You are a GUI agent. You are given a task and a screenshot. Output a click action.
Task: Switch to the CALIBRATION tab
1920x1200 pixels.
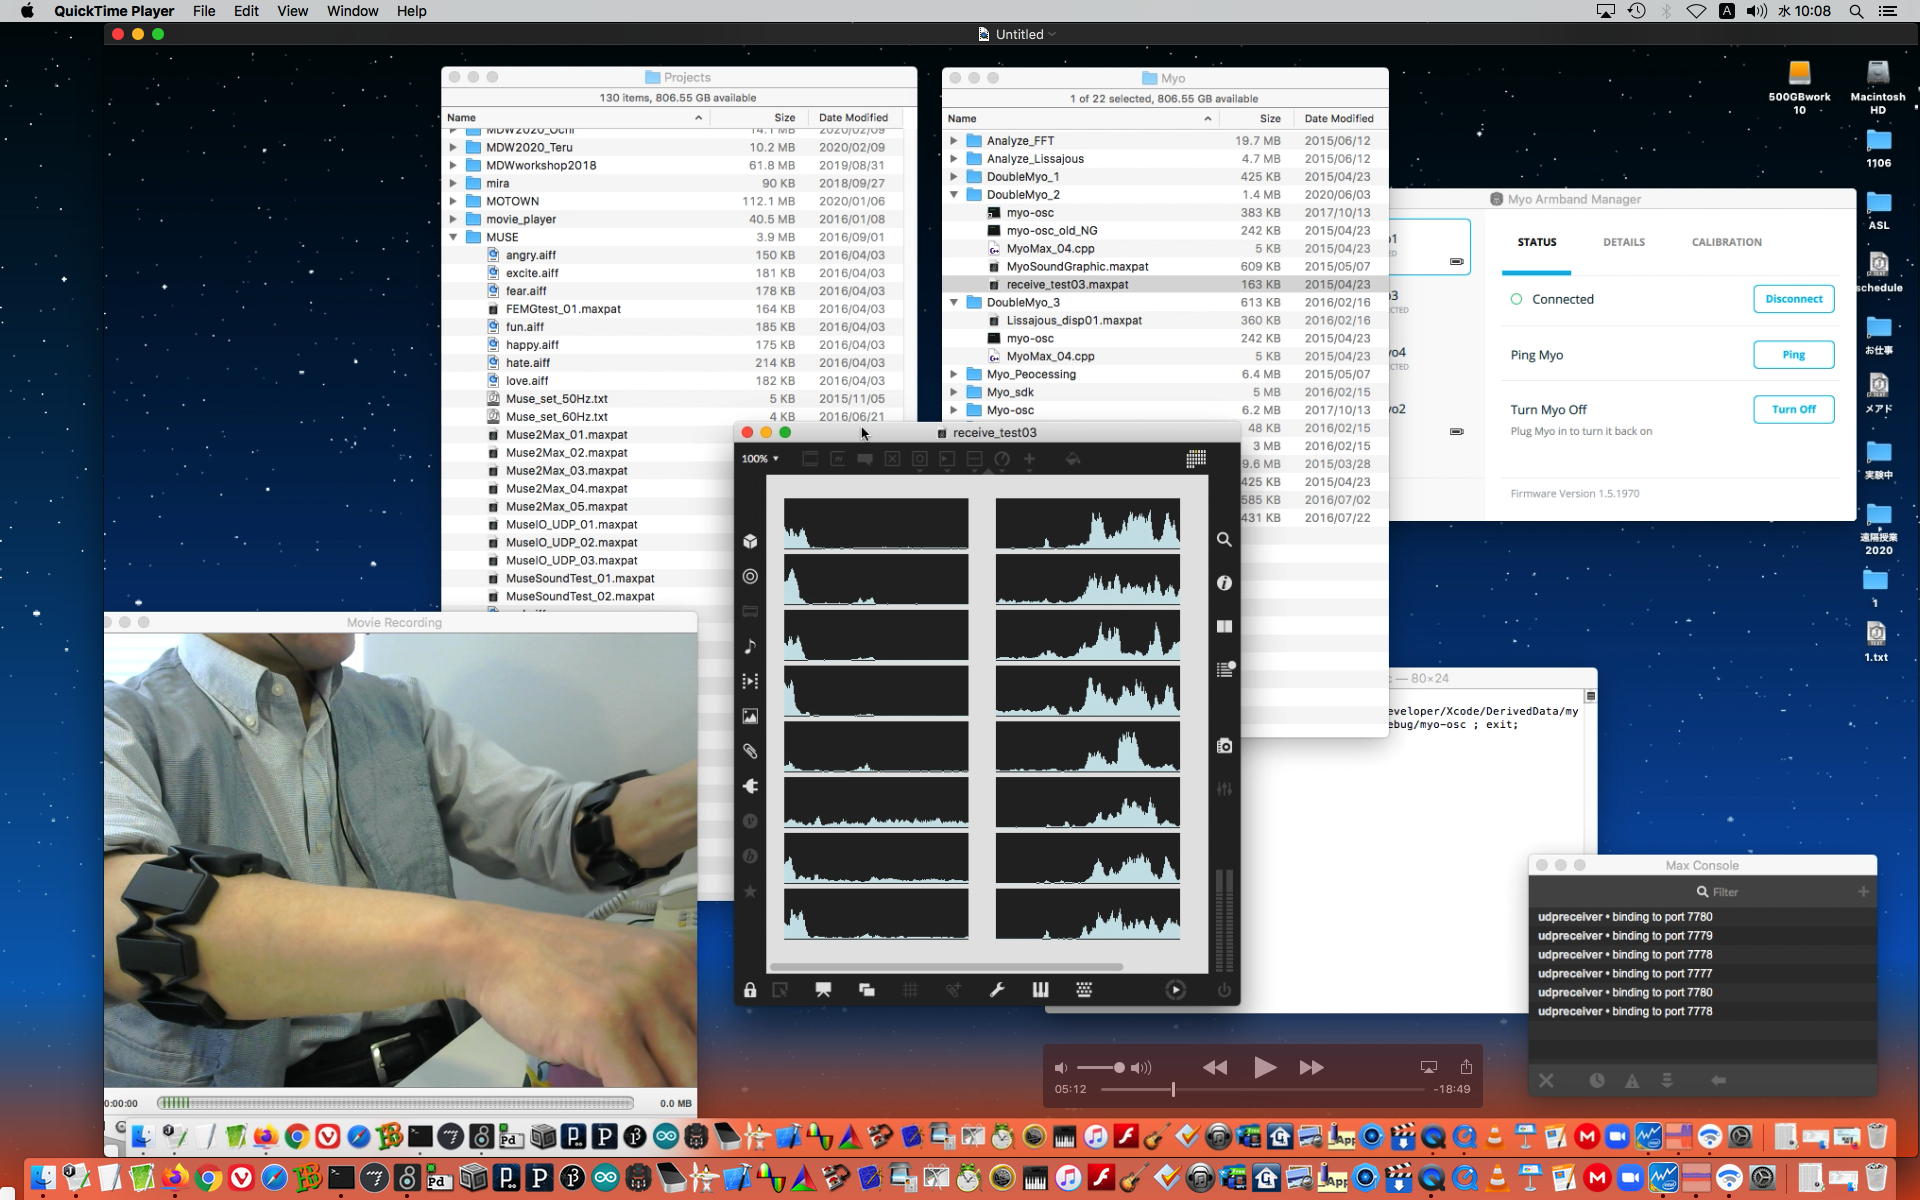[1726, 242]
